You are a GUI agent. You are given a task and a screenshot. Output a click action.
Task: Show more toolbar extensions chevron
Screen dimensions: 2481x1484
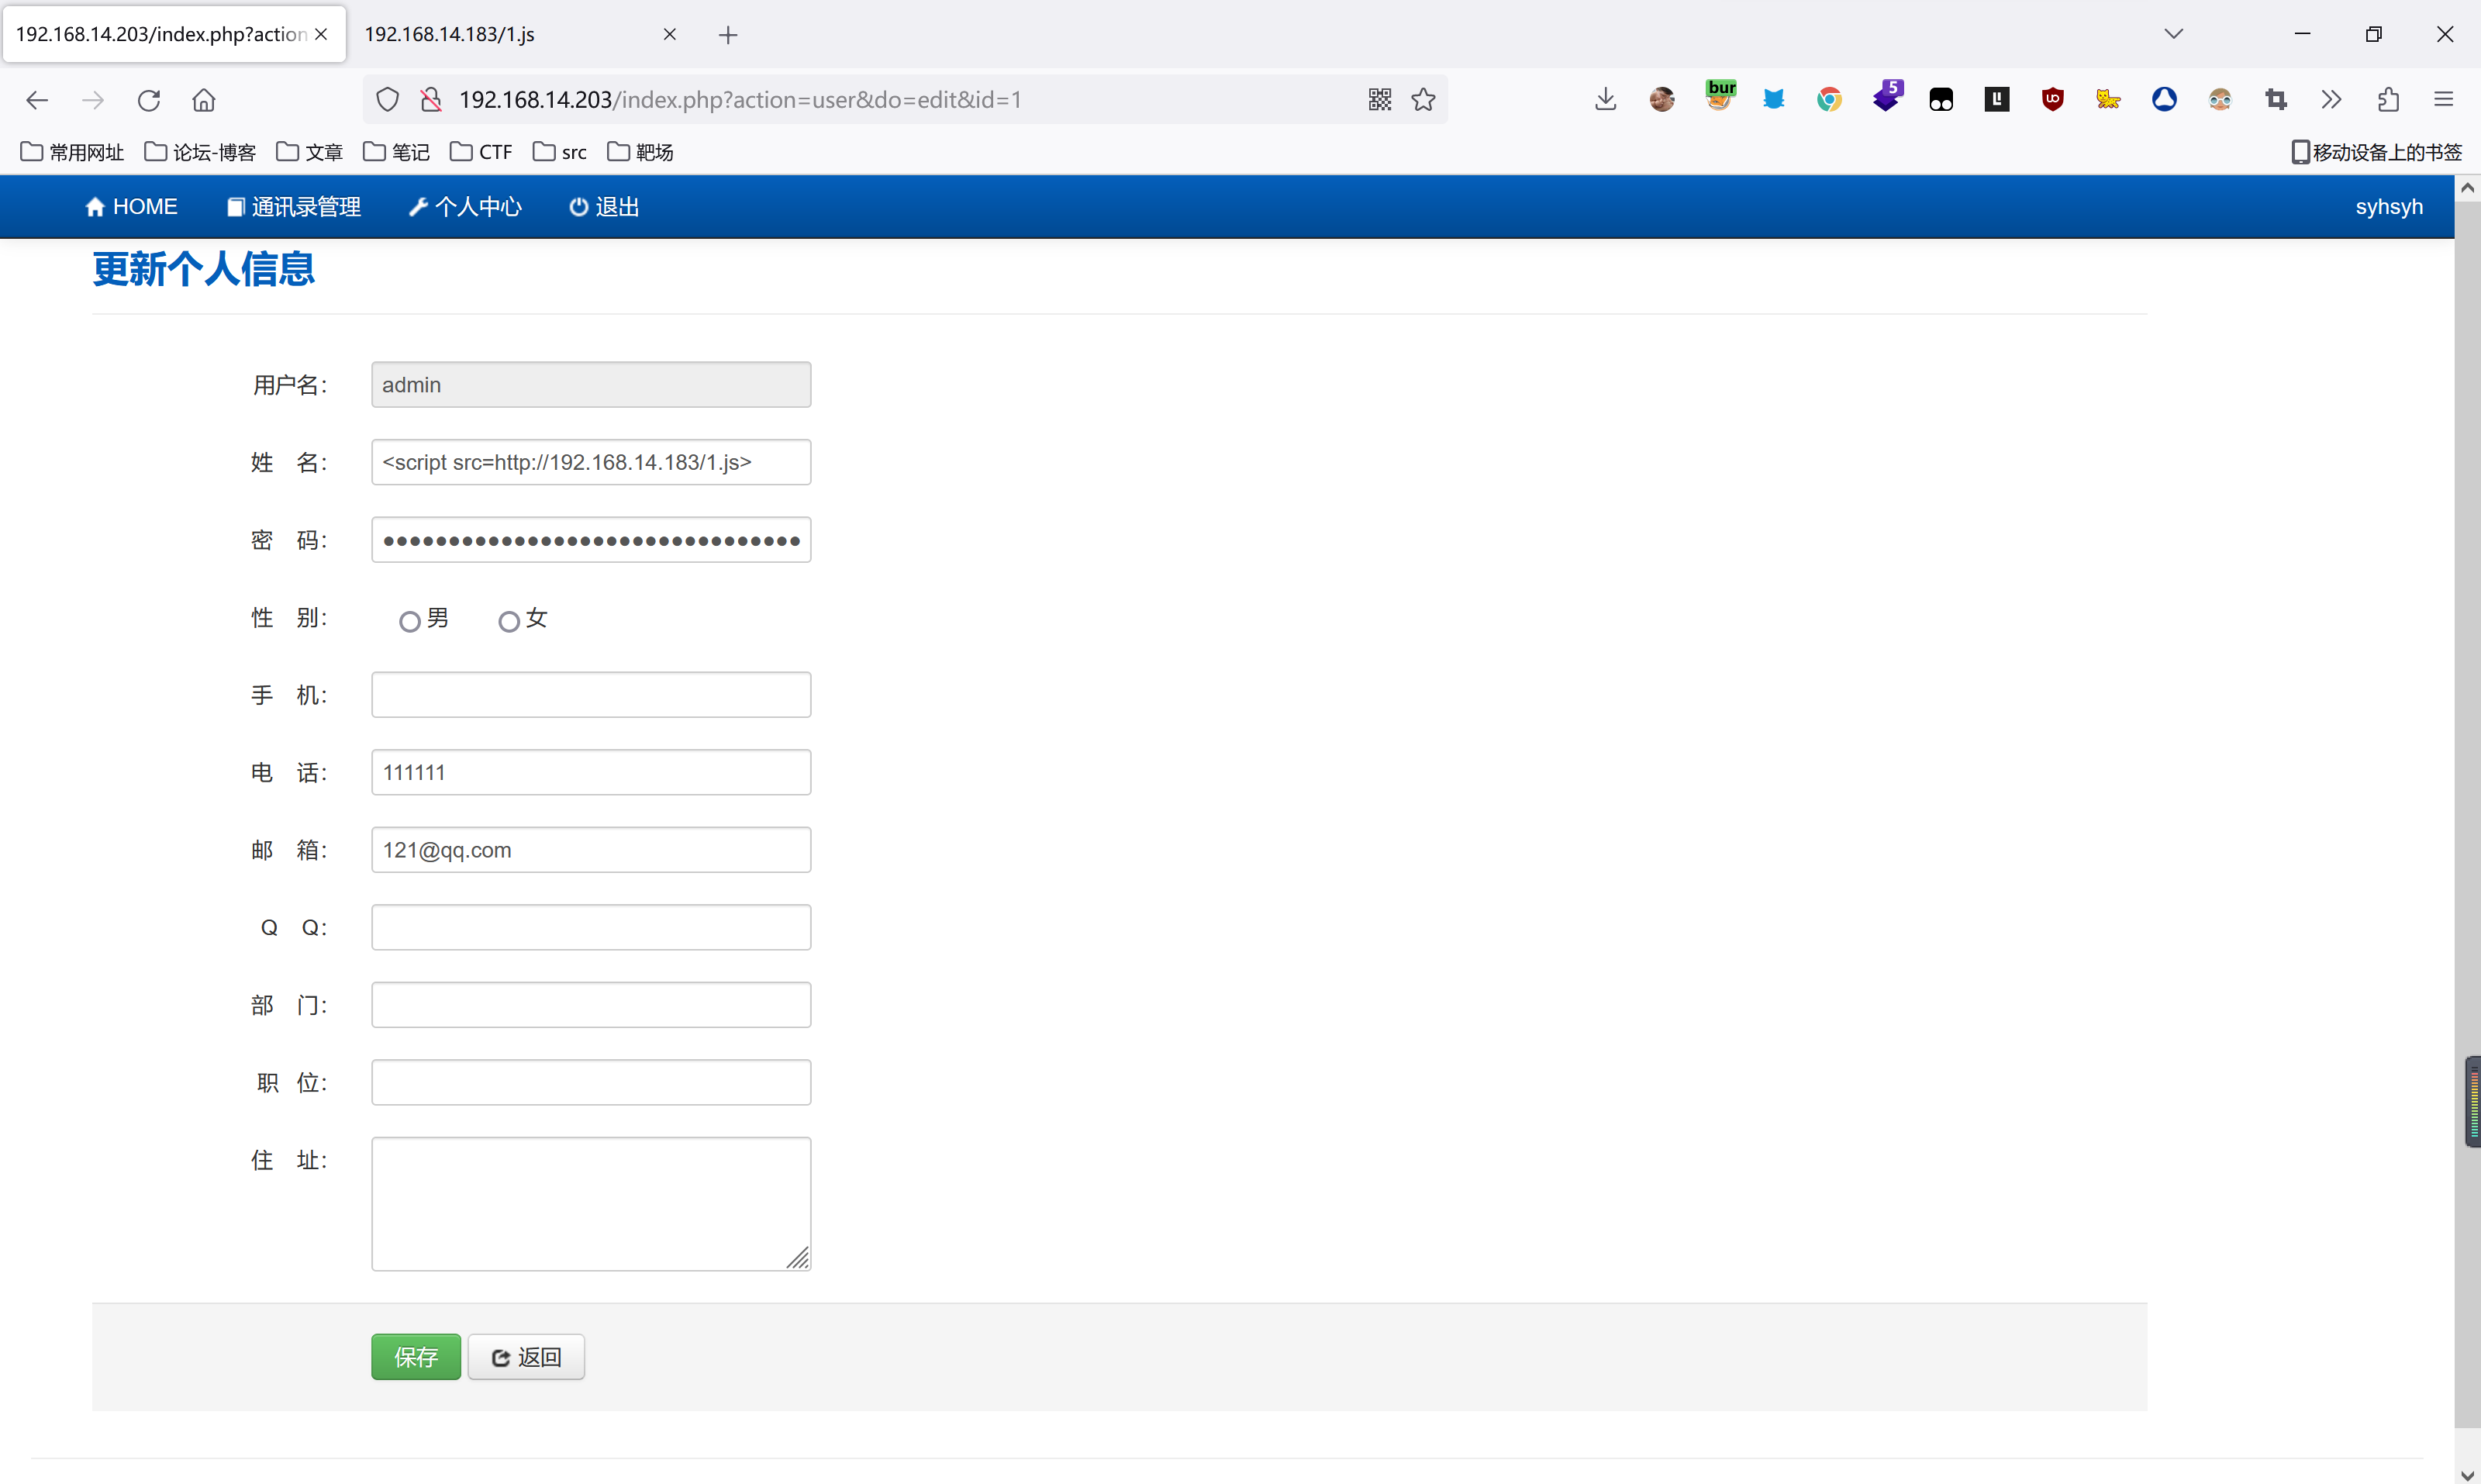[x=2331, y=99]
